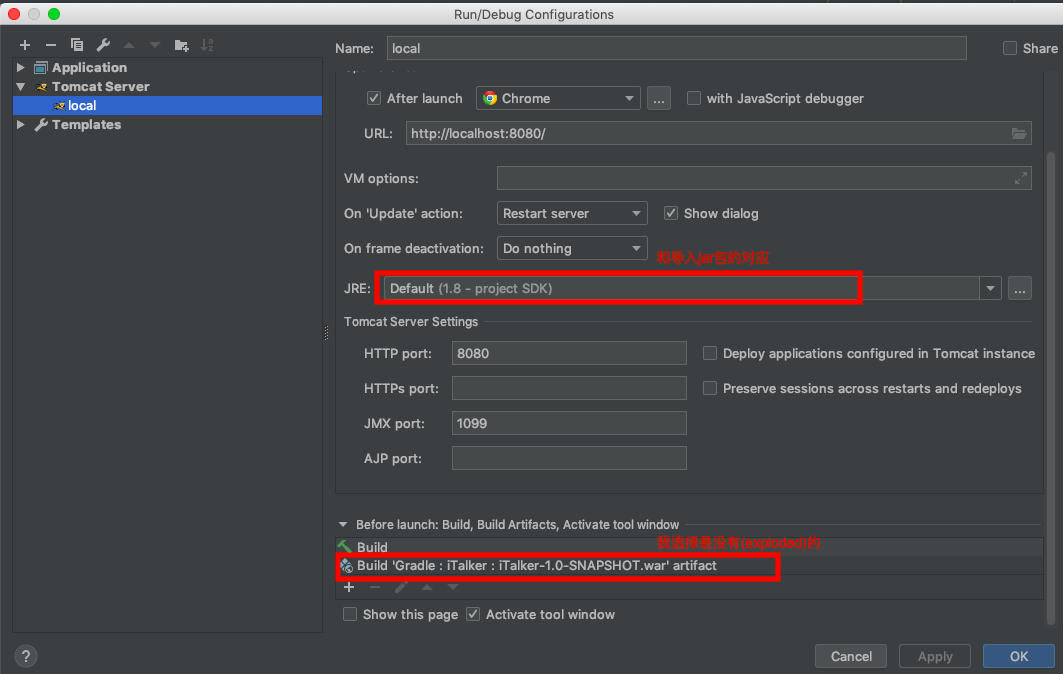Select local Tomcat configuration
The height and width of the screenshot is (674, 1063).
point(167,106)
